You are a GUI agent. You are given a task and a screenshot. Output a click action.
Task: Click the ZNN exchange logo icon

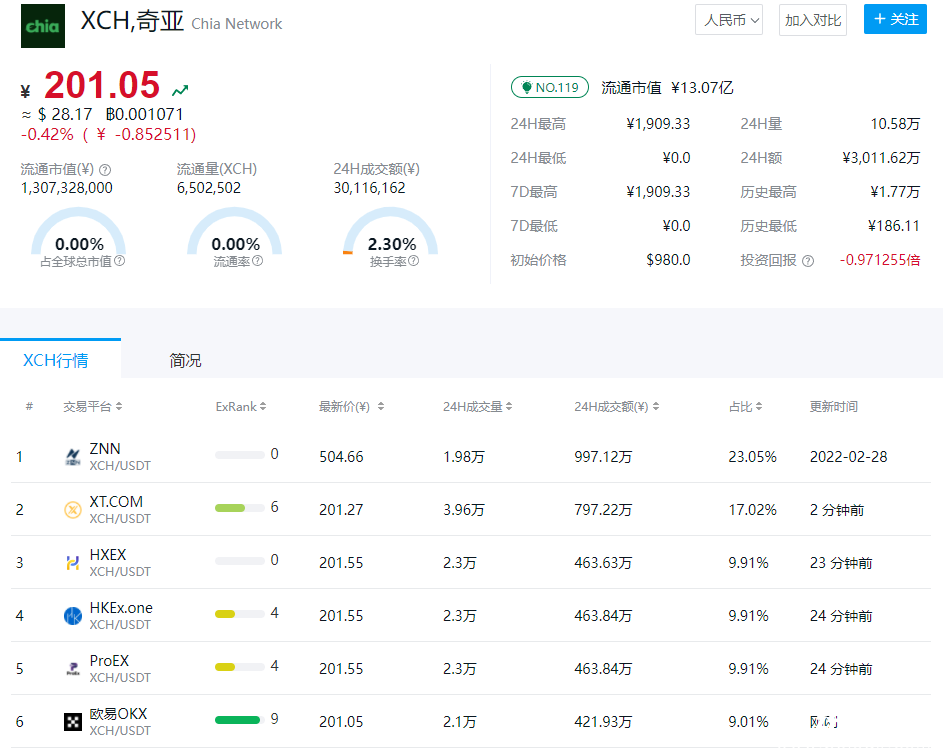click(x=72, y=457)
